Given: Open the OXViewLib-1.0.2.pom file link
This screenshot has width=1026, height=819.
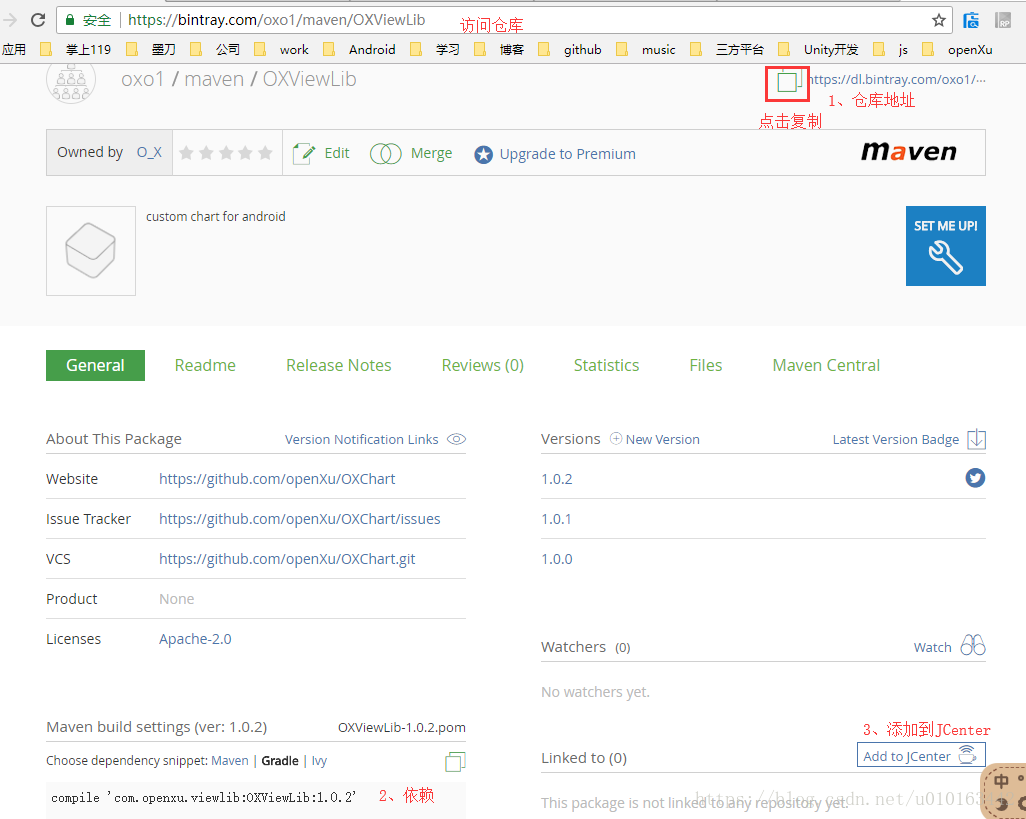Looking at the screenshot, I should (402, 727).
